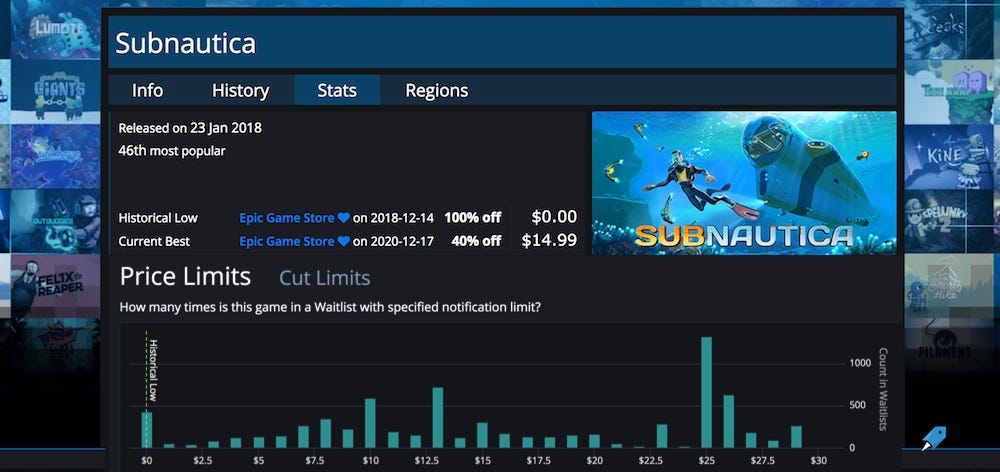Click the heart icon in Current Best row
Image resolution: width=1000 pixels, height=472 pixels.
pyautogui.click(x=343, y=241)
